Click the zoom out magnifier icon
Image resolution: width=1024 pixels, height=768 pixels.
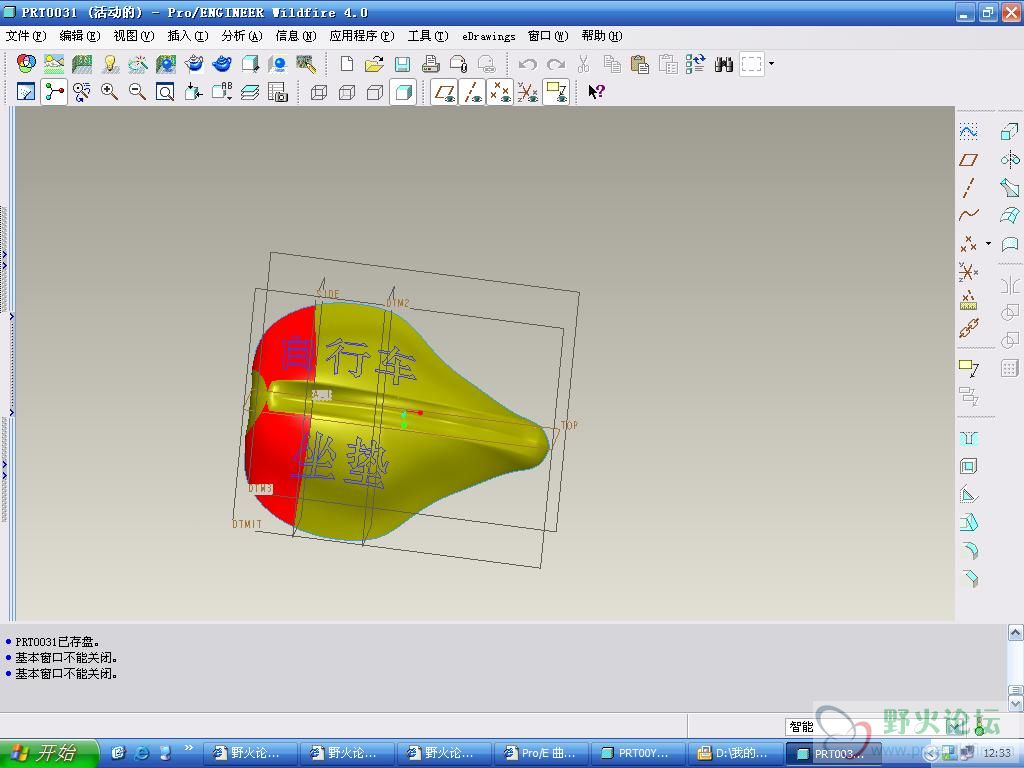click(137, 92)
